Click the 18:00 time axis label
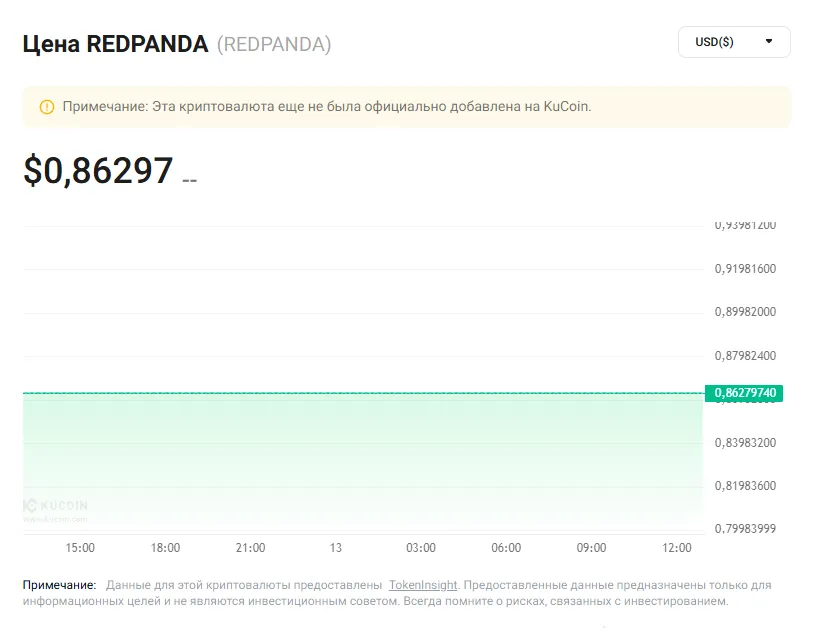The width and height of the screenshot is (819, 641). pyautogui.click(x=165, y=548)
